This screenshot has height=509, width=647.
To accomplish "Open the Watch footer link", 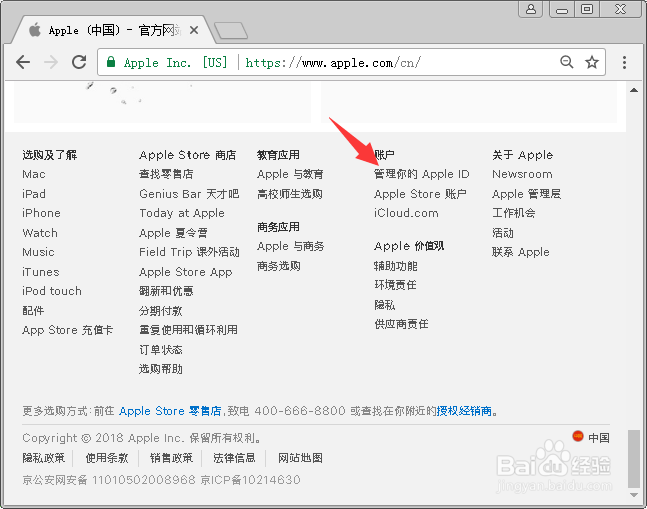I will click(x=40, y=233).
